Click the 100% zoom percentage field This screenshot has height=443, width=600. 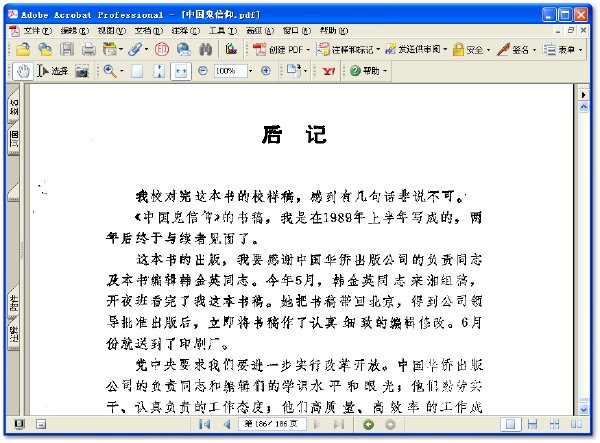tap(230, 71)
